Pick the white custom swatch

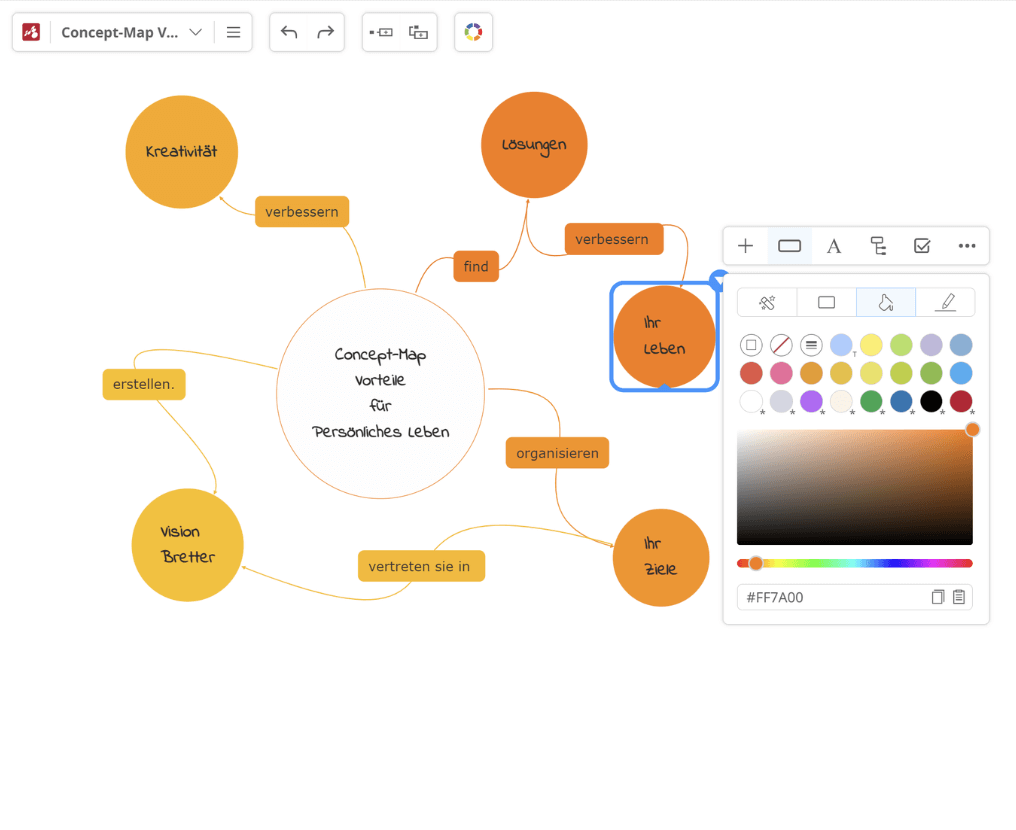pos(751,401)
